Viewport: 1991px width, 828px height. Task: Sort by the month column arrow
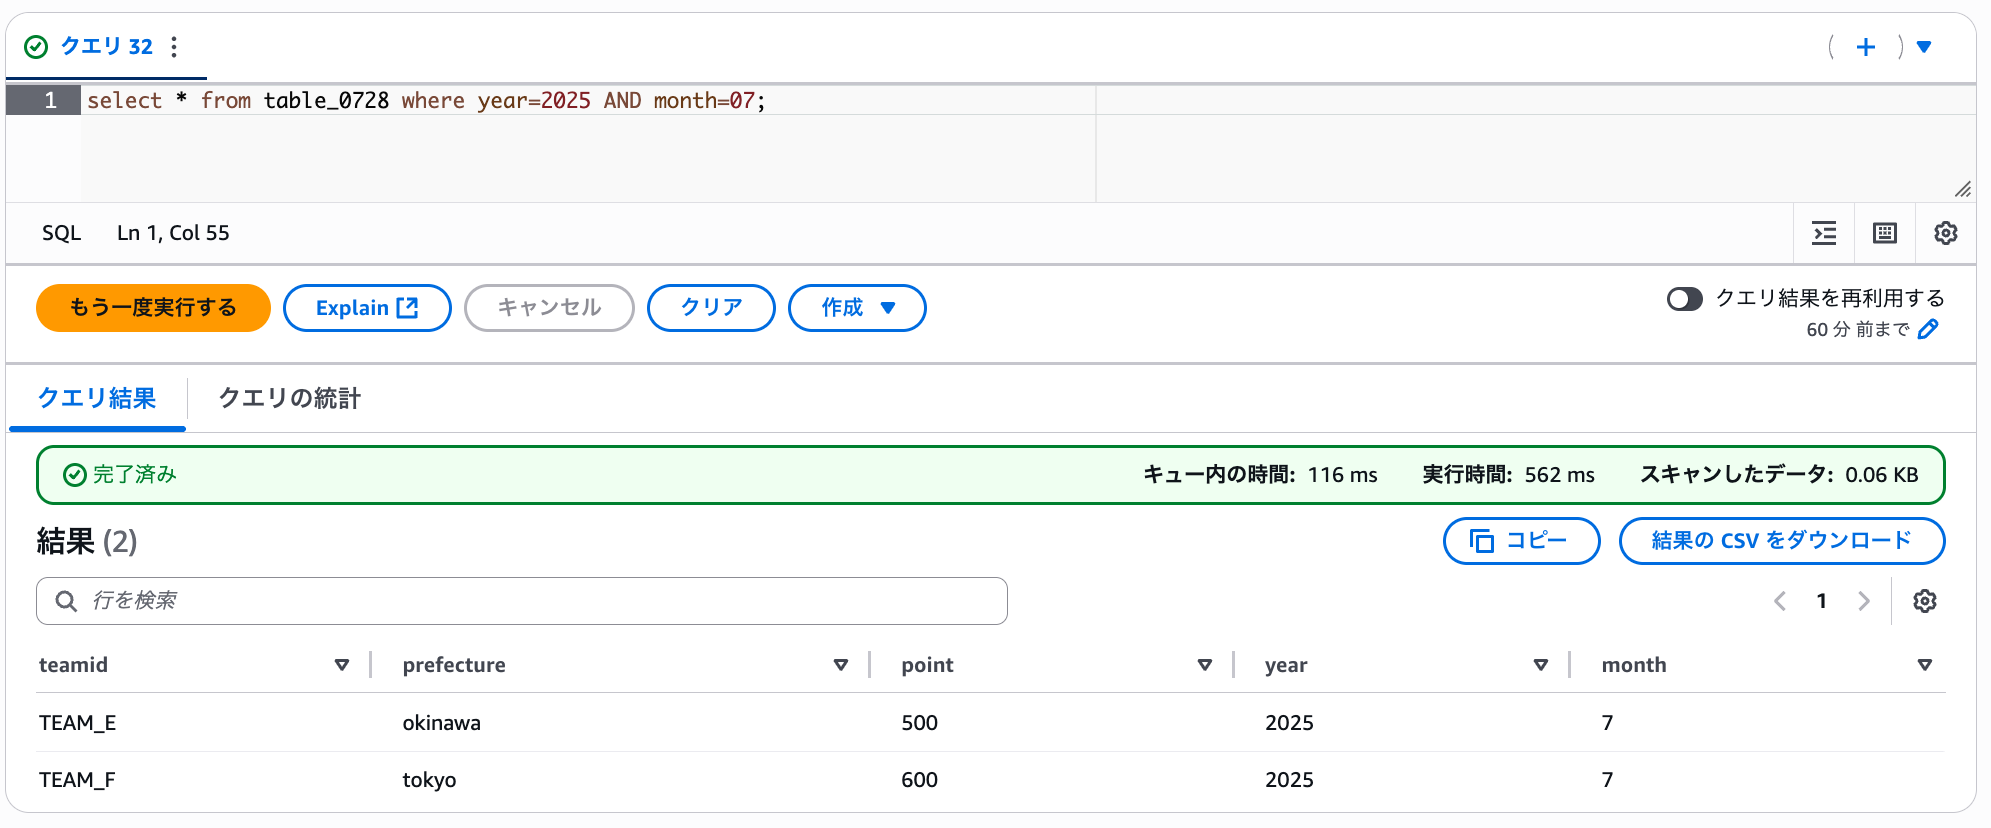(1925, 665)
